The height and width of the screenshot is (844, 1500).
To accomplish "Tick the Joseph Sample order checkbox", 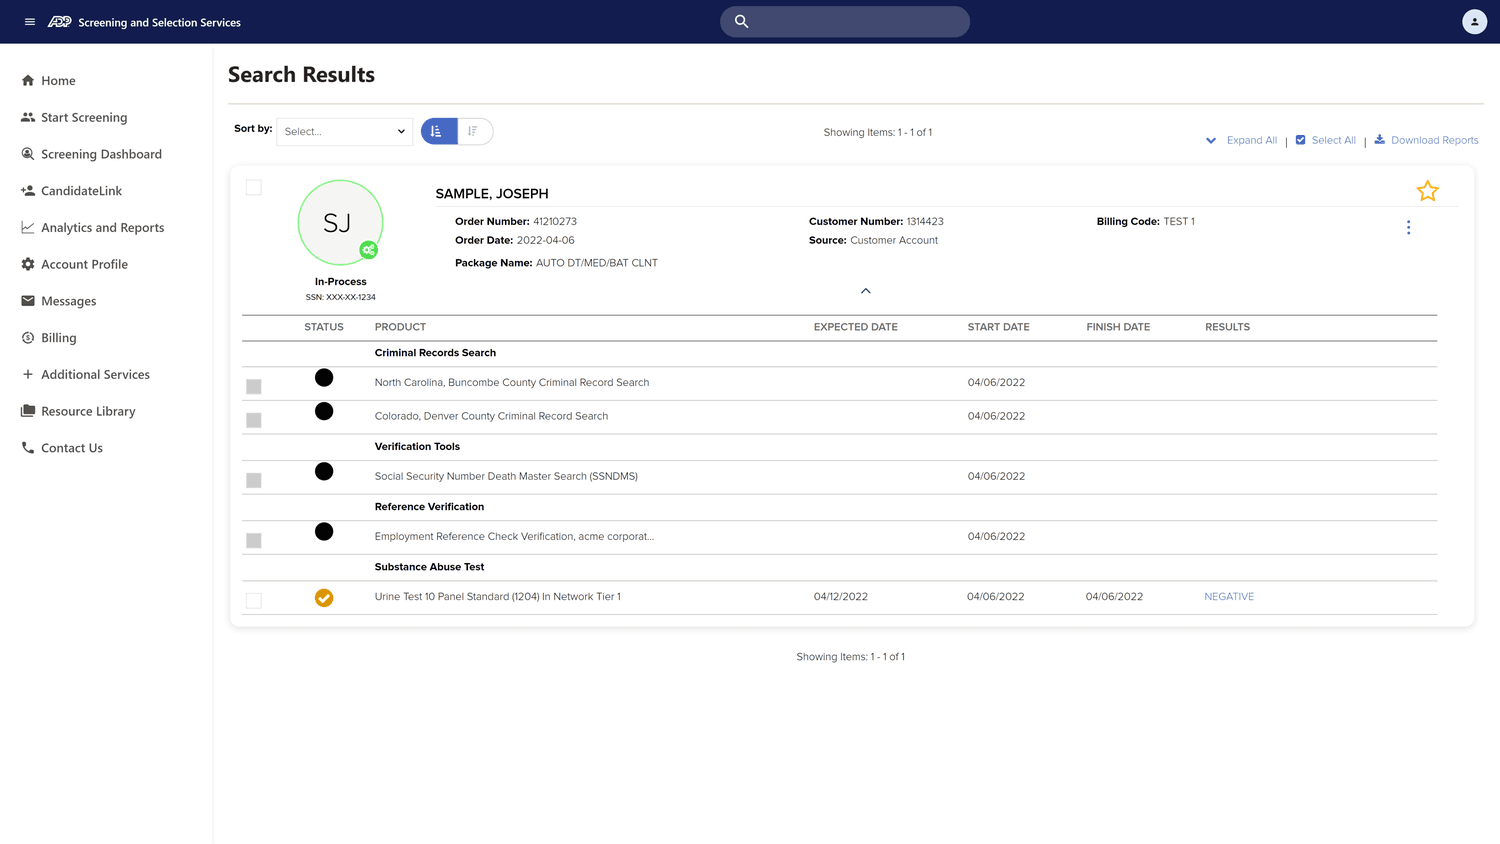I will 254,188.
